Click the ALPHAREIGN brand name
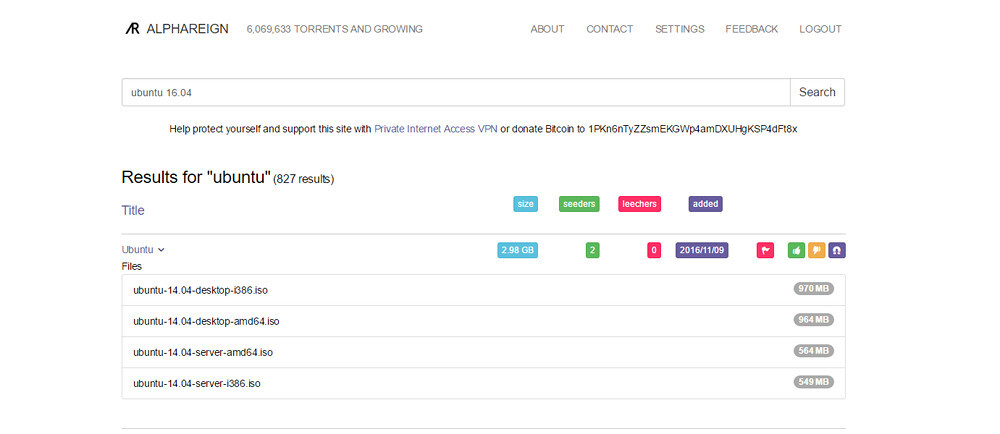The width and height of the screenshot is (1000, 434). (188, 29)
